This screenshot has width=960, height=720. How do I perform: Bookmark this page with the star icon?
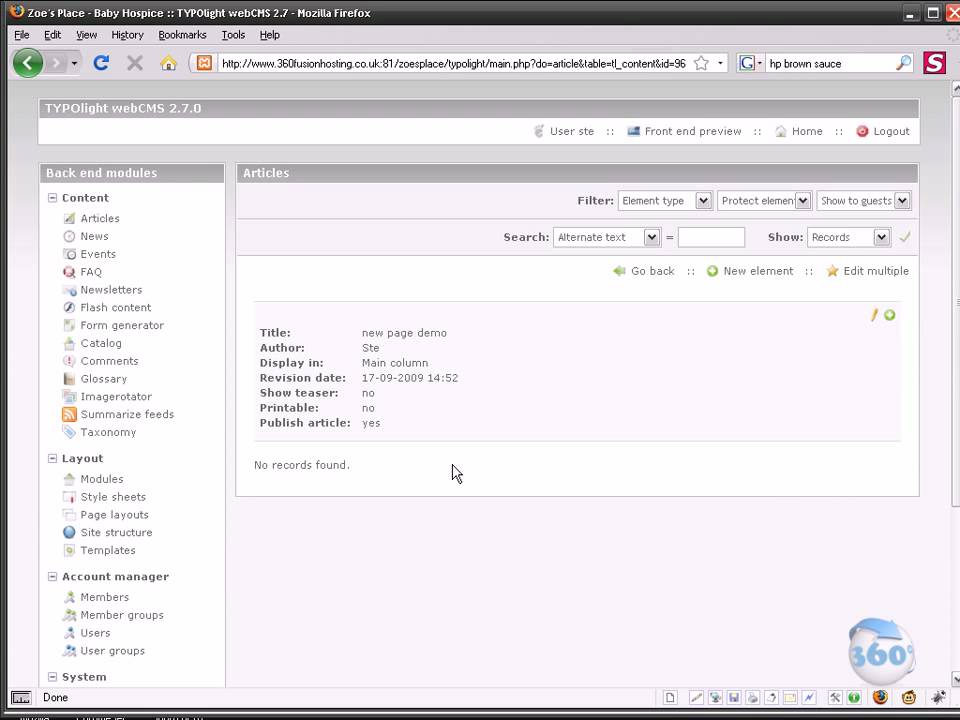point(702,63)
